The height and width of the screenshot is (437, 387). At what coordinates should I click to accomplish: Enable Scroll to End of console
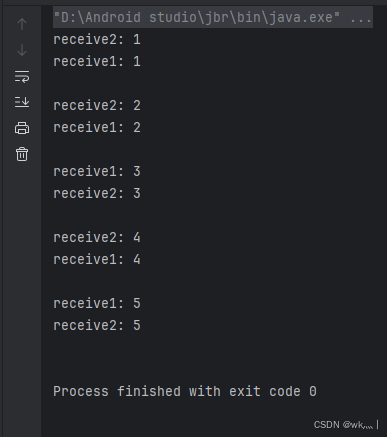point(22,102)
